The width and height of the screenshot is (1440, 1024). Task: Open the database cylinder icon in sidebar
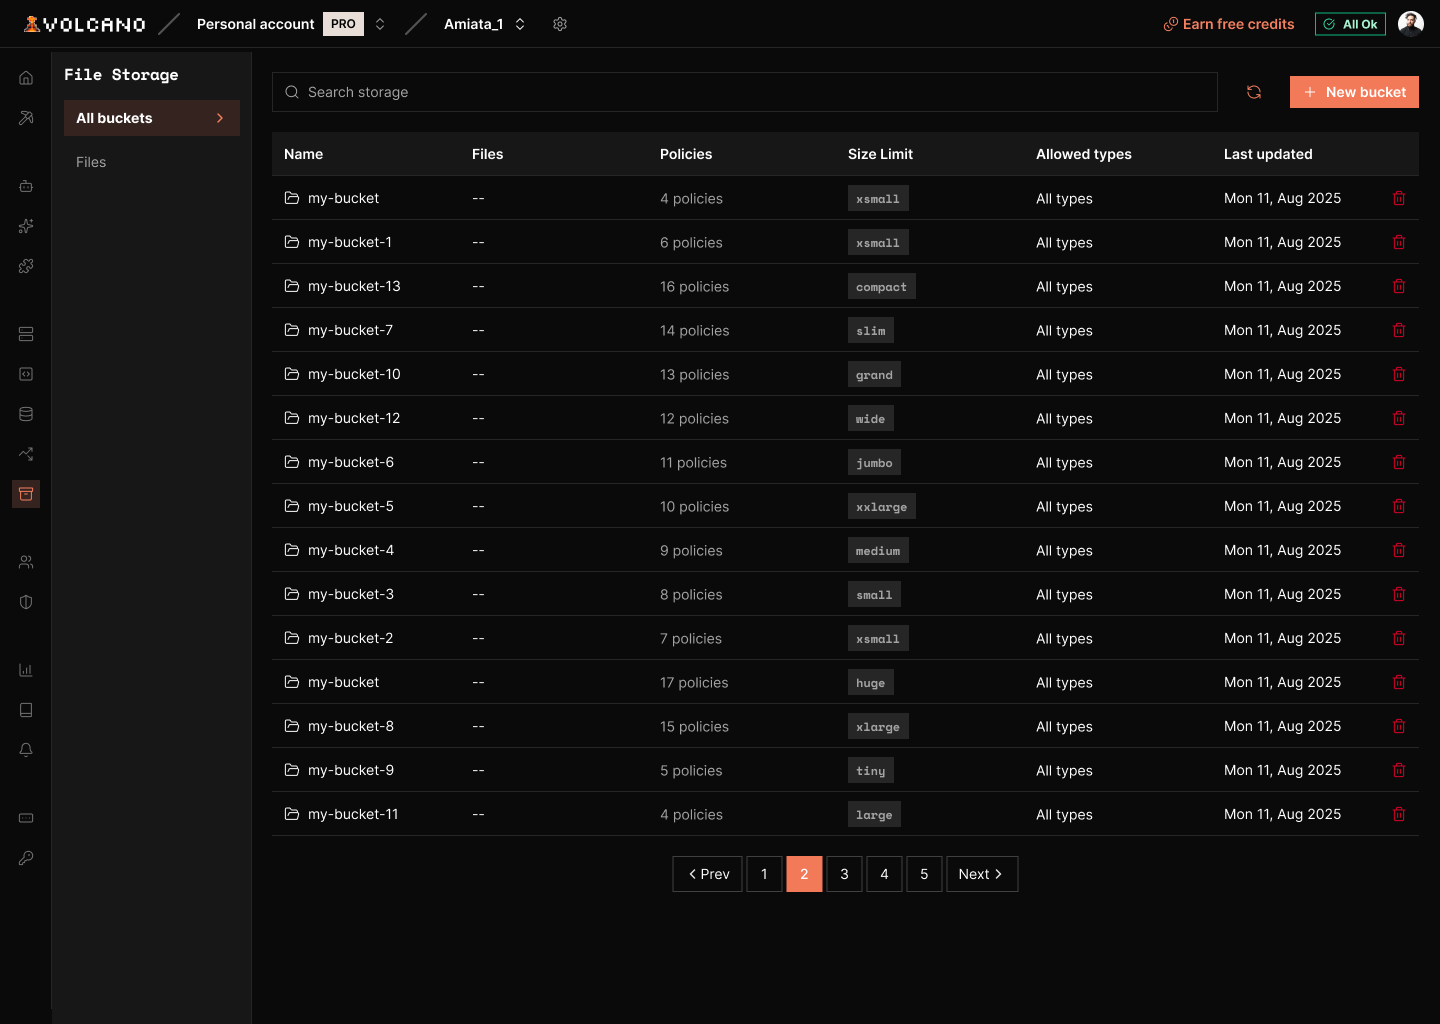coord(26,414)
